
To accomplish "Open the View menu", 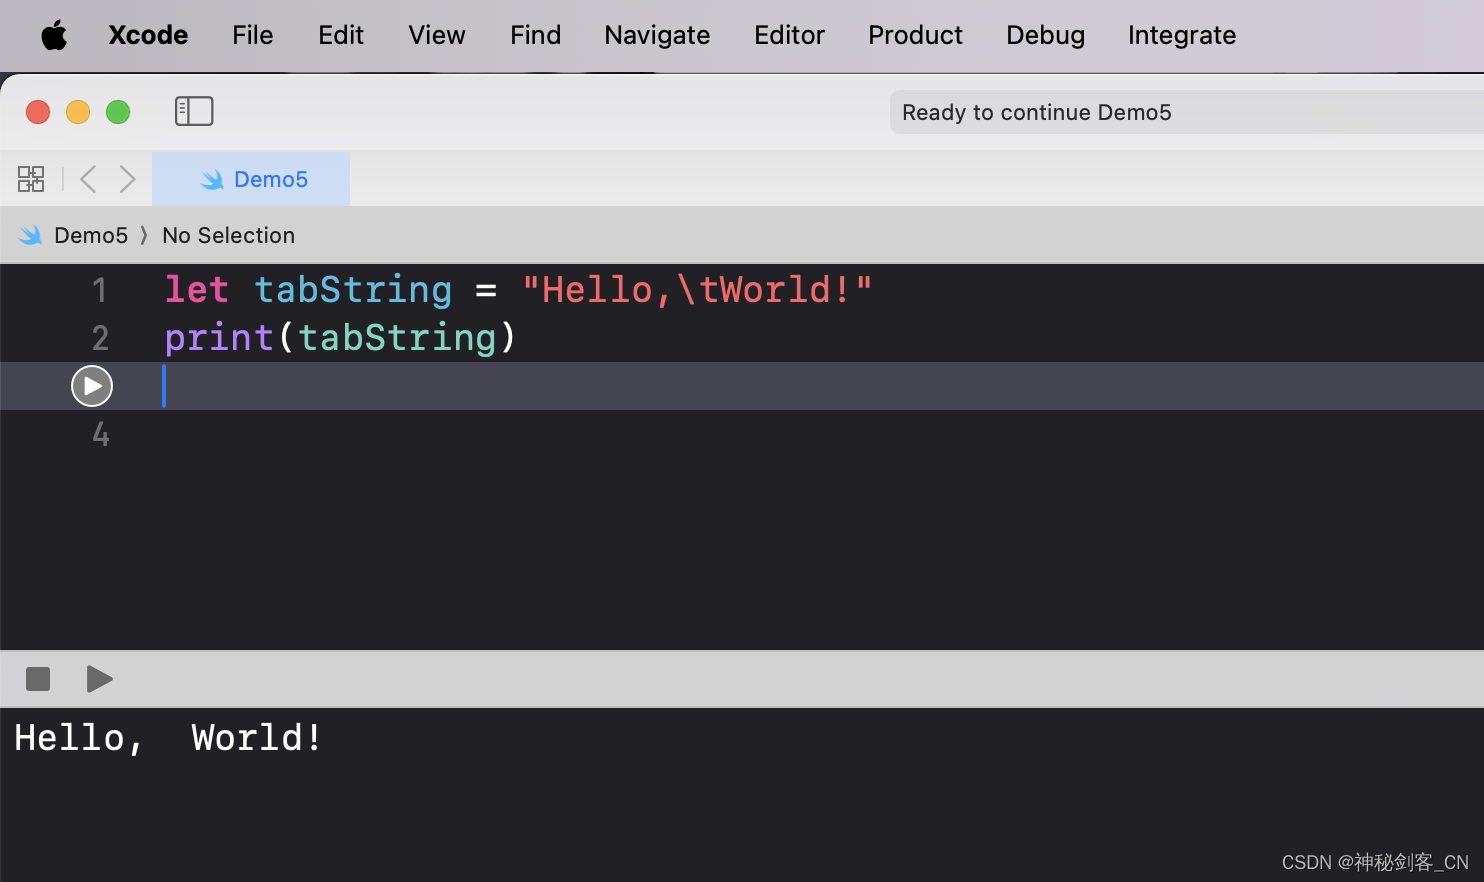I will pos(437,35).
